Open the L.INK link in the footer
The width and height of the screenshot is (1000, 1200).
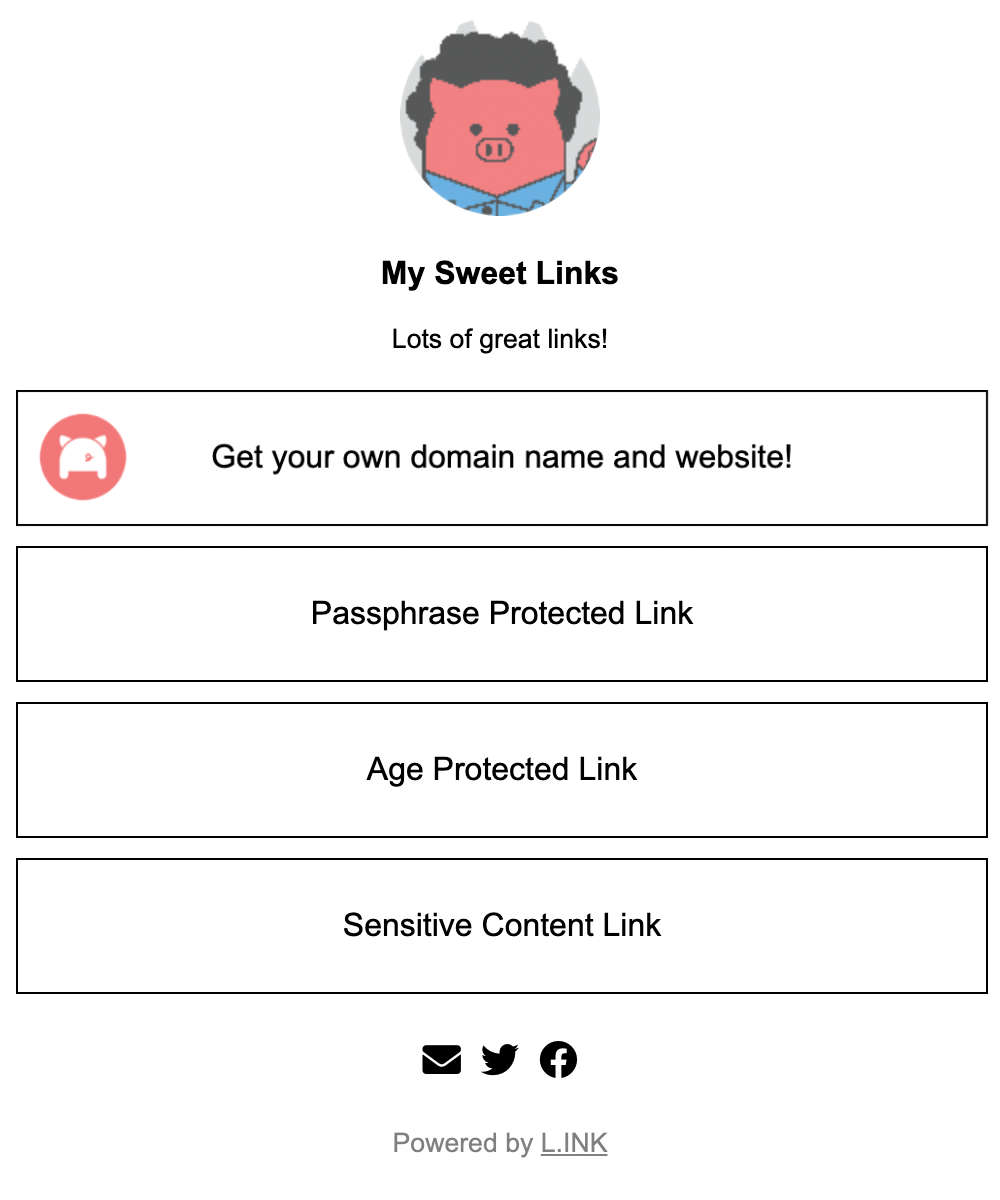click(572, 1143)
